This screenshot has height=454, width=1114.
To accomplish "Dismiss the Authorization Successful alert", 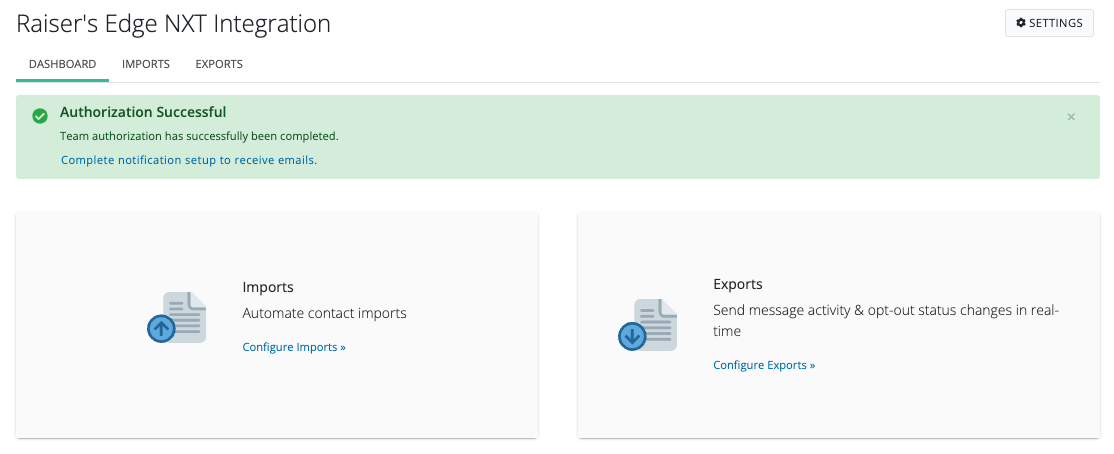I will pos(1071,117).
